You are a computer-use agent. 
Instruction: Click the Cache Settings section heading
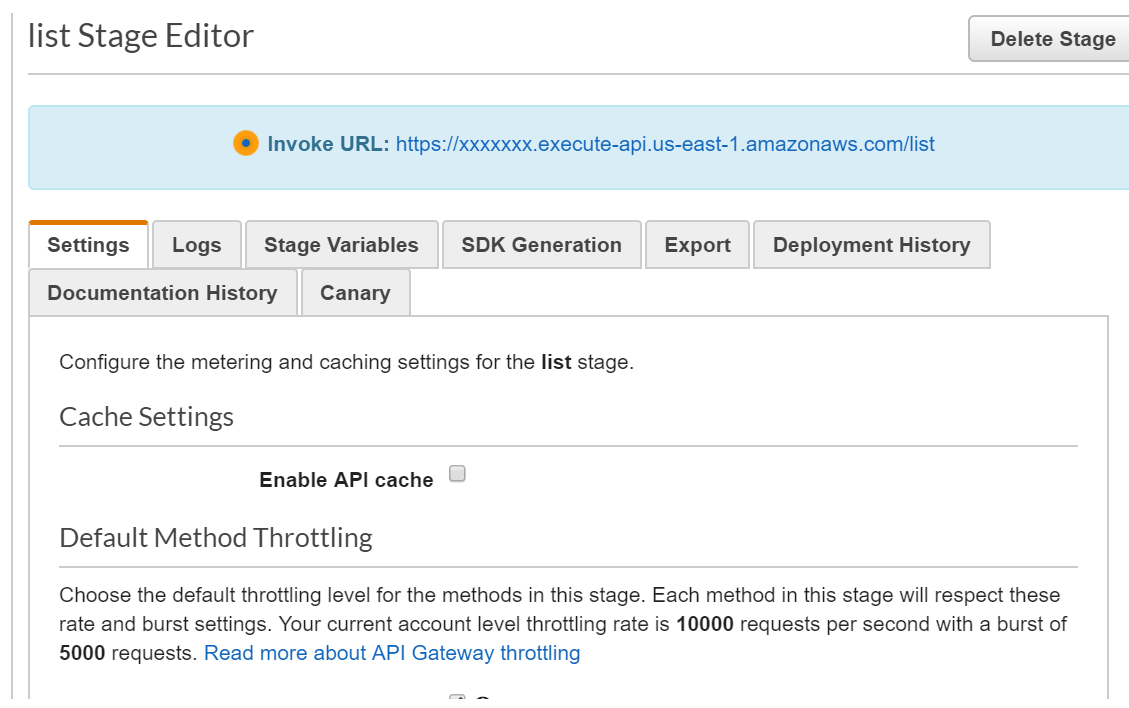point(147,417)
